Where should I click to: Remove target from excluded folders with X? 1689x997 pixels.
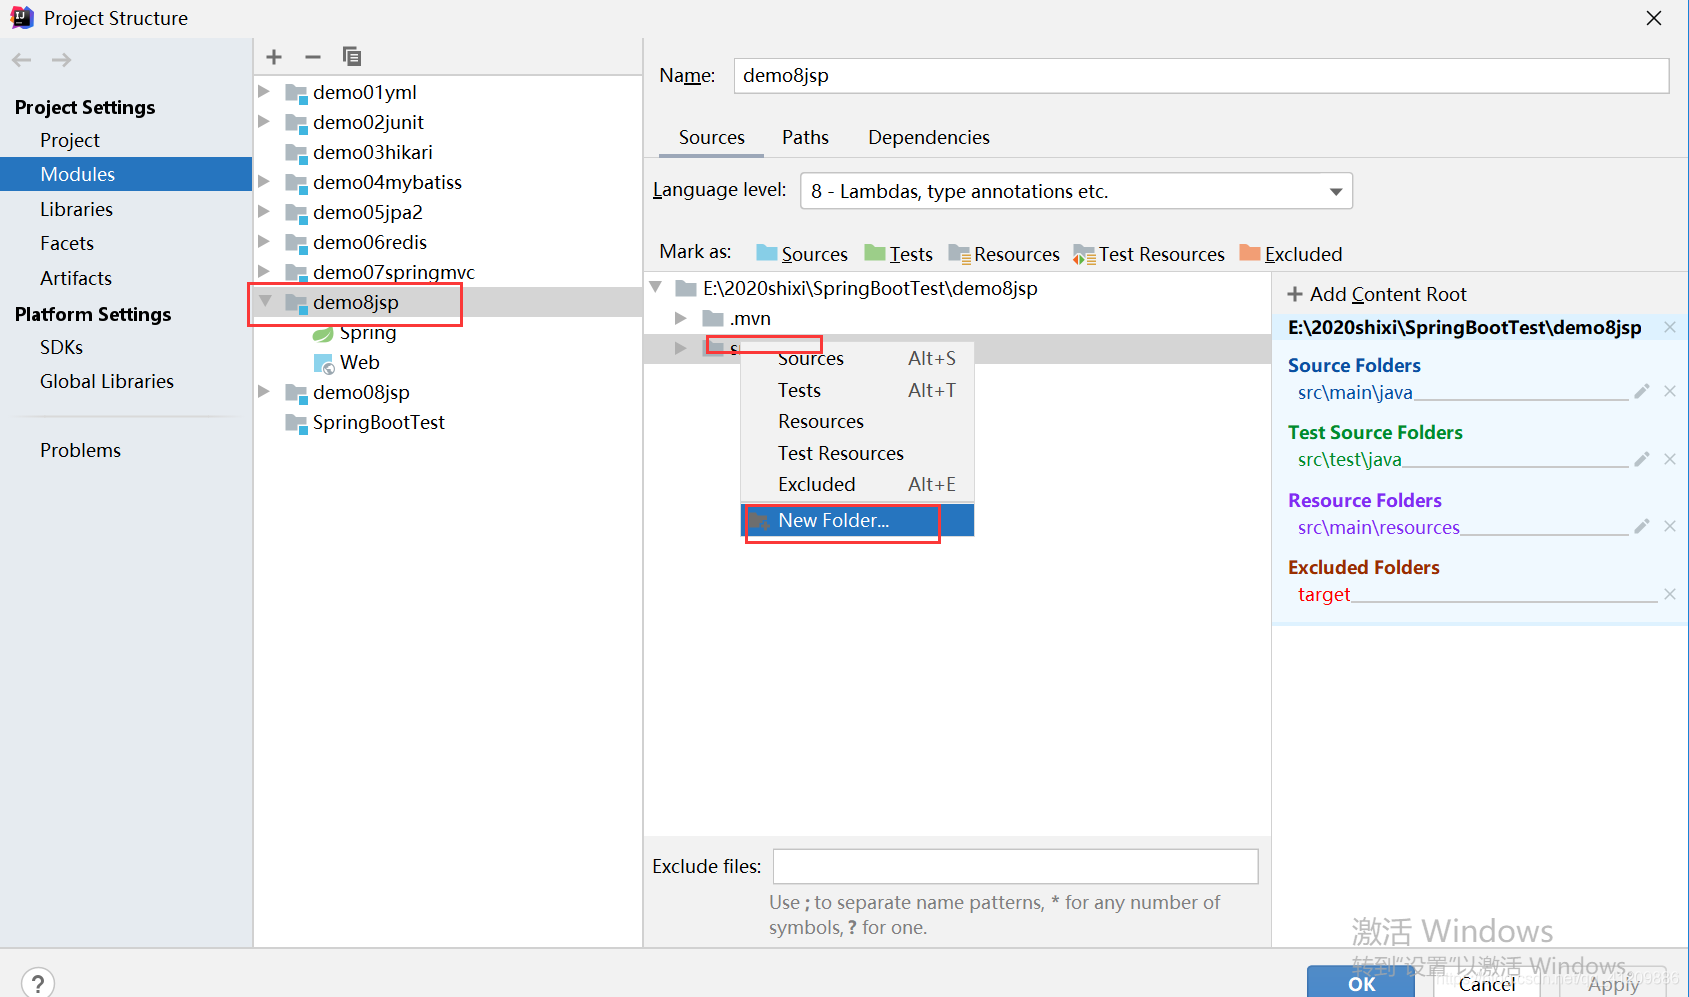click(1670, 594)
